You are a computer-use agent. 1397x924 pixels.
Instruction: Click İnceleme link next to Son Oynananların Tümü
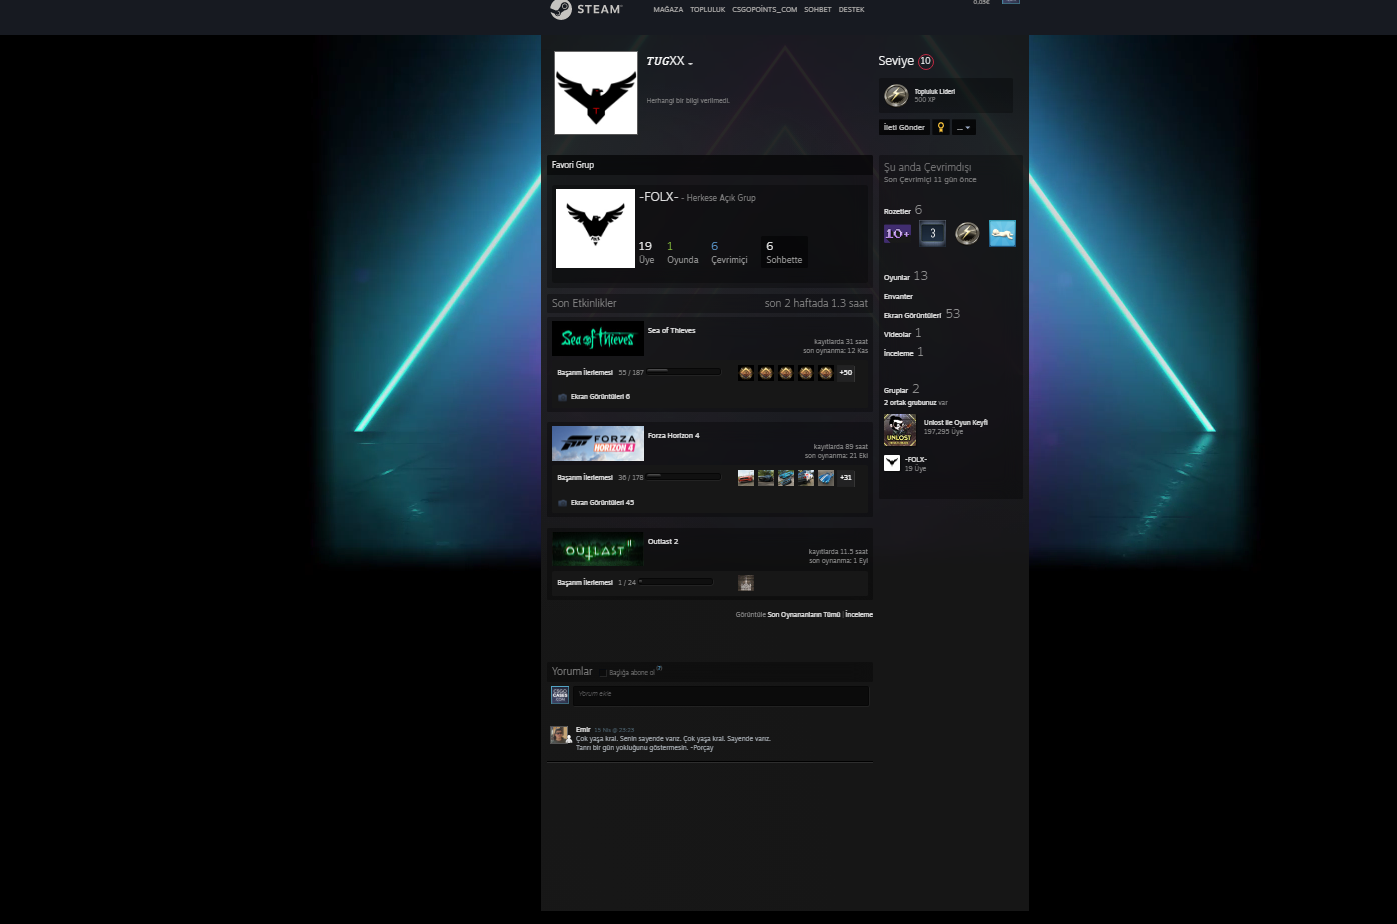click(859, 614)
